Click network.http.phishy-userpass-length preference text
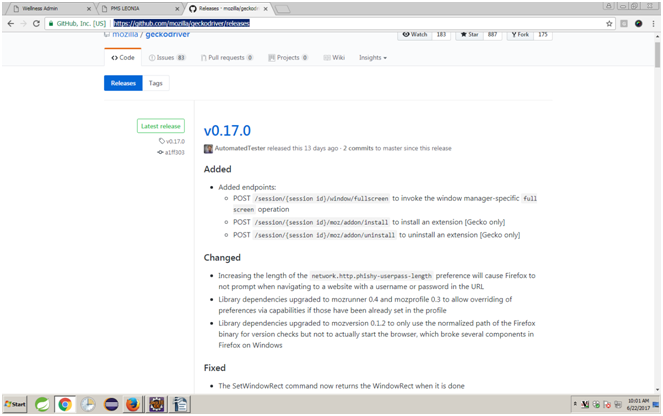663x416 pixels. click(x=371, y=276)
